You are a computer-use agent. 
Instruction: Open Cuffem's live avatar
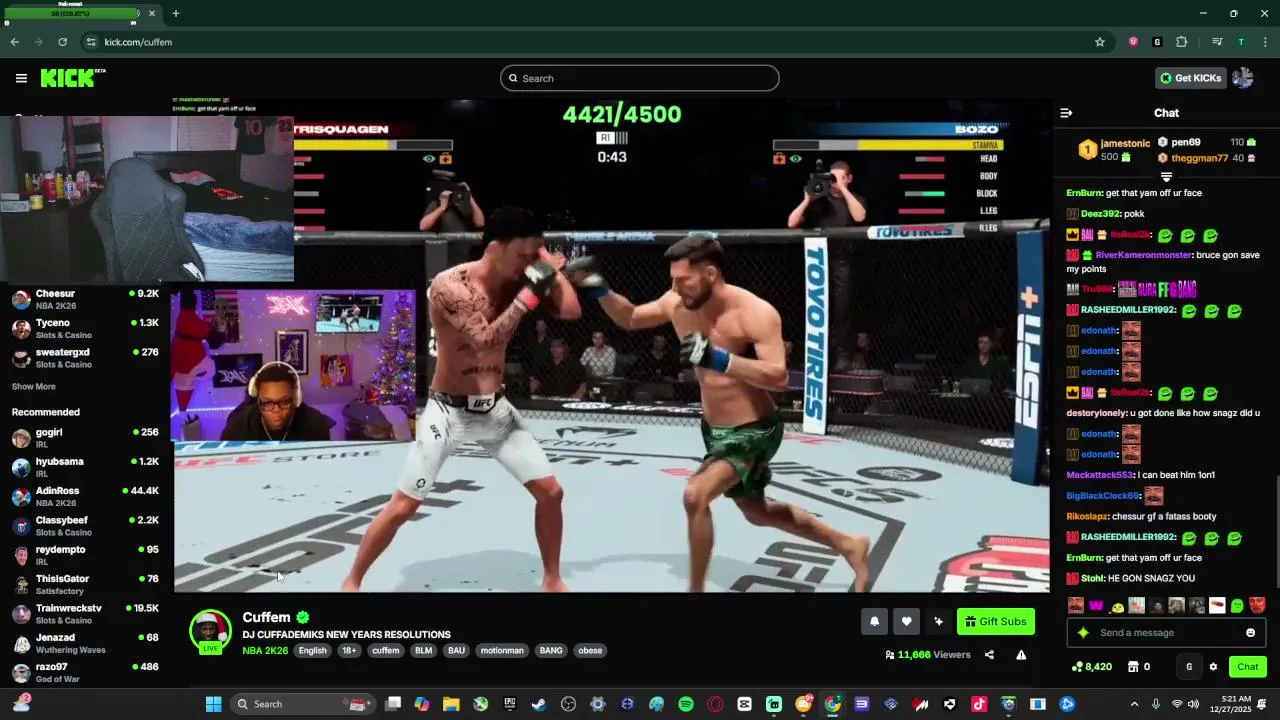click(210, 631)
